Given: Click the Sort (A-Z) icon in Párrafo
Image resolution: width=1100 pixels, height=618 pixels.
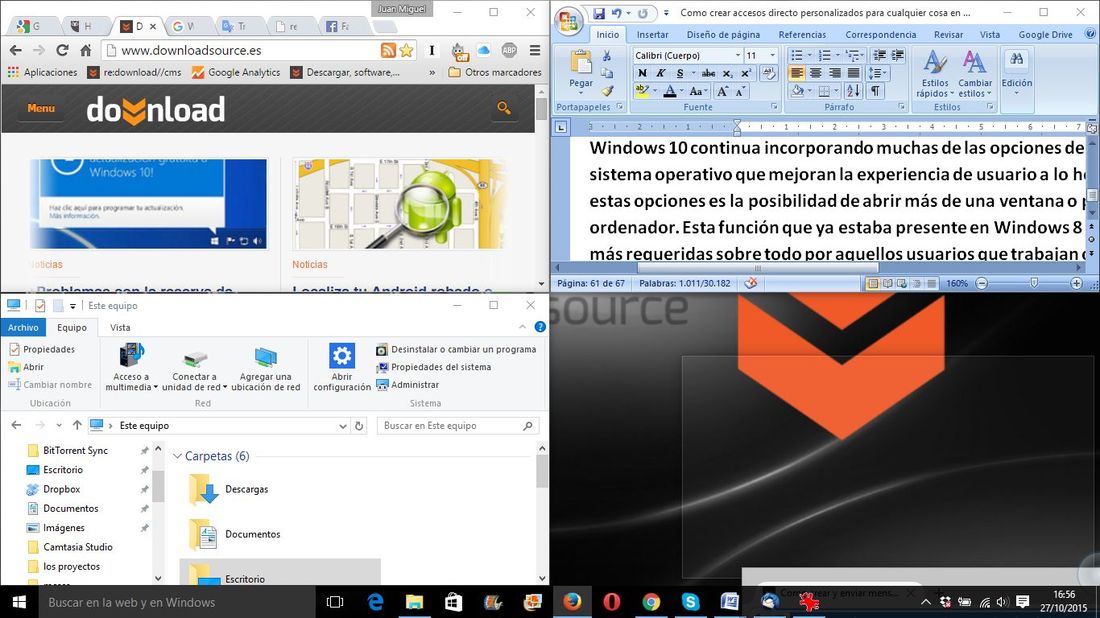Looking at the screenshot, I should pos(853,90).
